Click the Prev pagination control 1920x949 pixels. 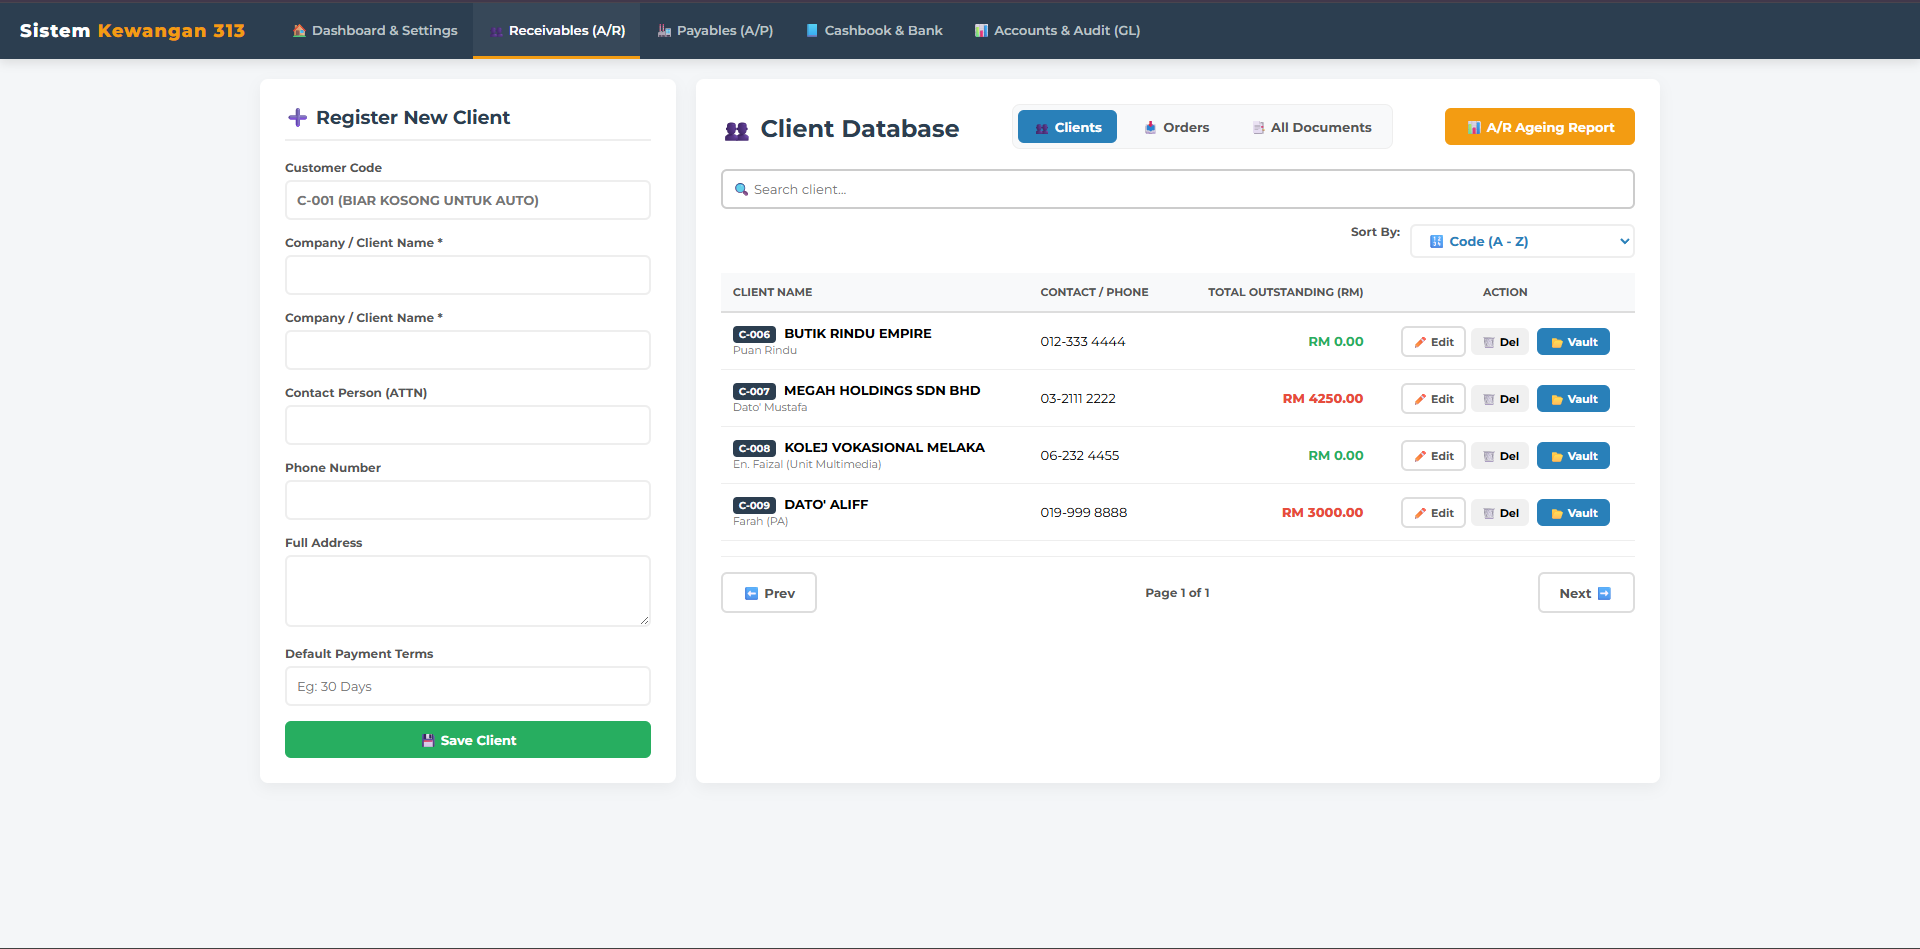[768, 592]
